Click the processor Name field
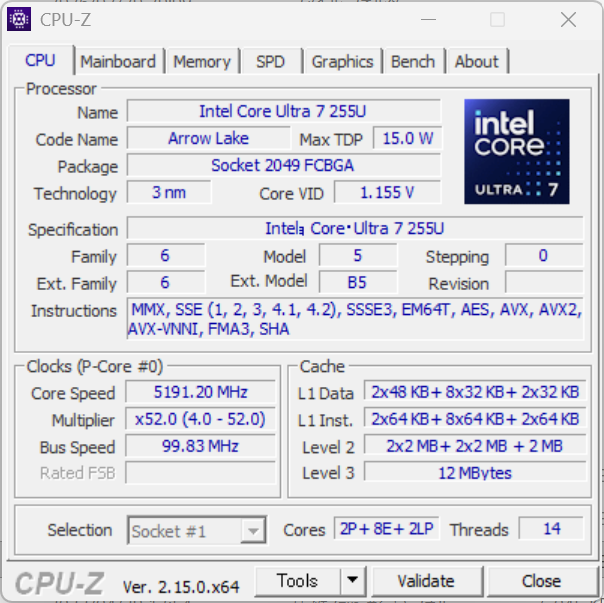The height and width of the screenshot is (603, 604). pyautogui.click(x=284, y=112)
